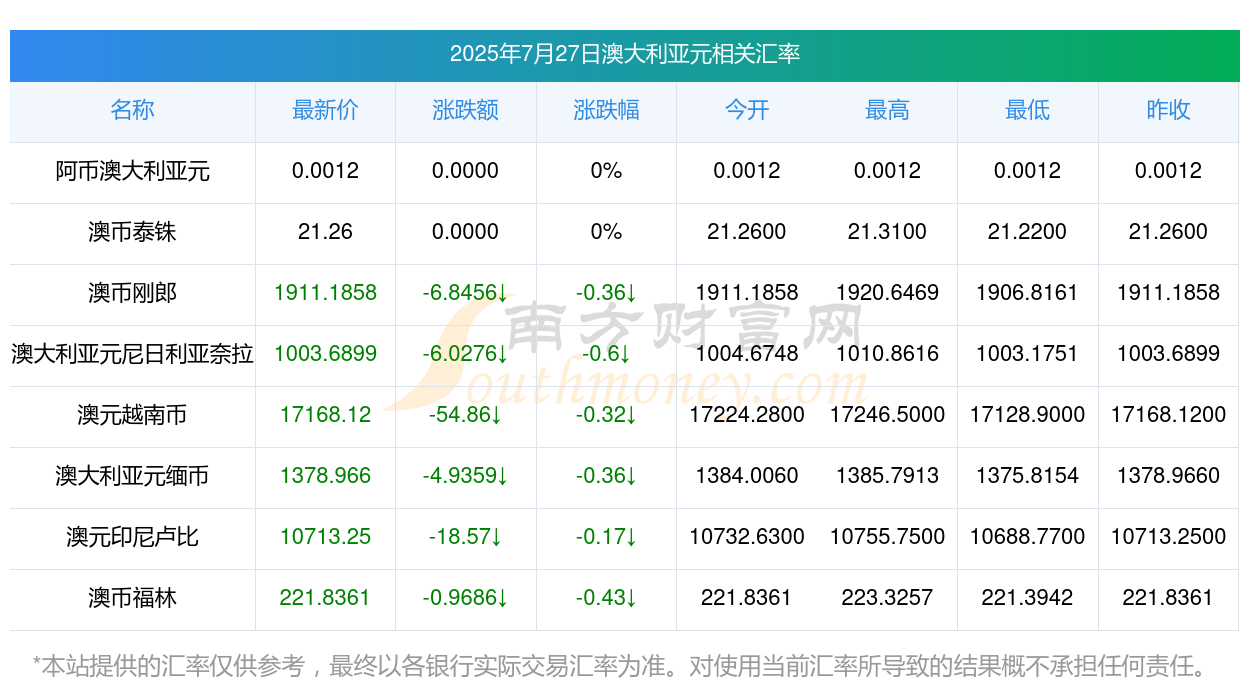The image size is (1250, 698).
Task: Select highest price 1010.8616
Action: point(887,354)
